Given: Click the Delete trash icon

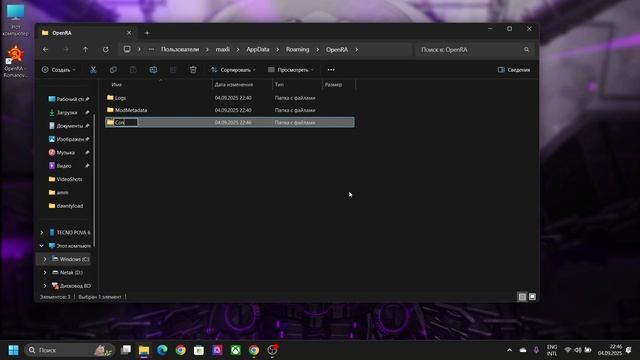Looking at the screenshot, I should point(193,70).
